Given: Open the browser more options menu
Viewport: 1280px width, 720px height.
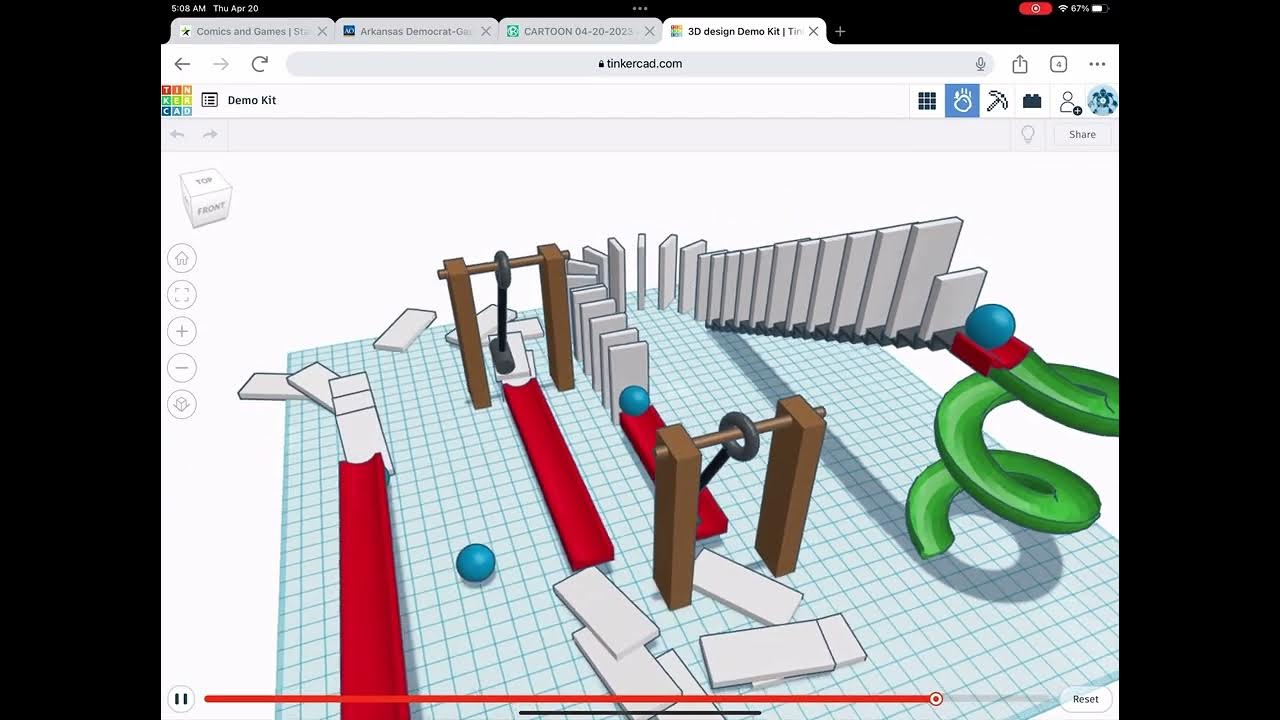Looking at the screenshot, I should tap(1097, 64).
